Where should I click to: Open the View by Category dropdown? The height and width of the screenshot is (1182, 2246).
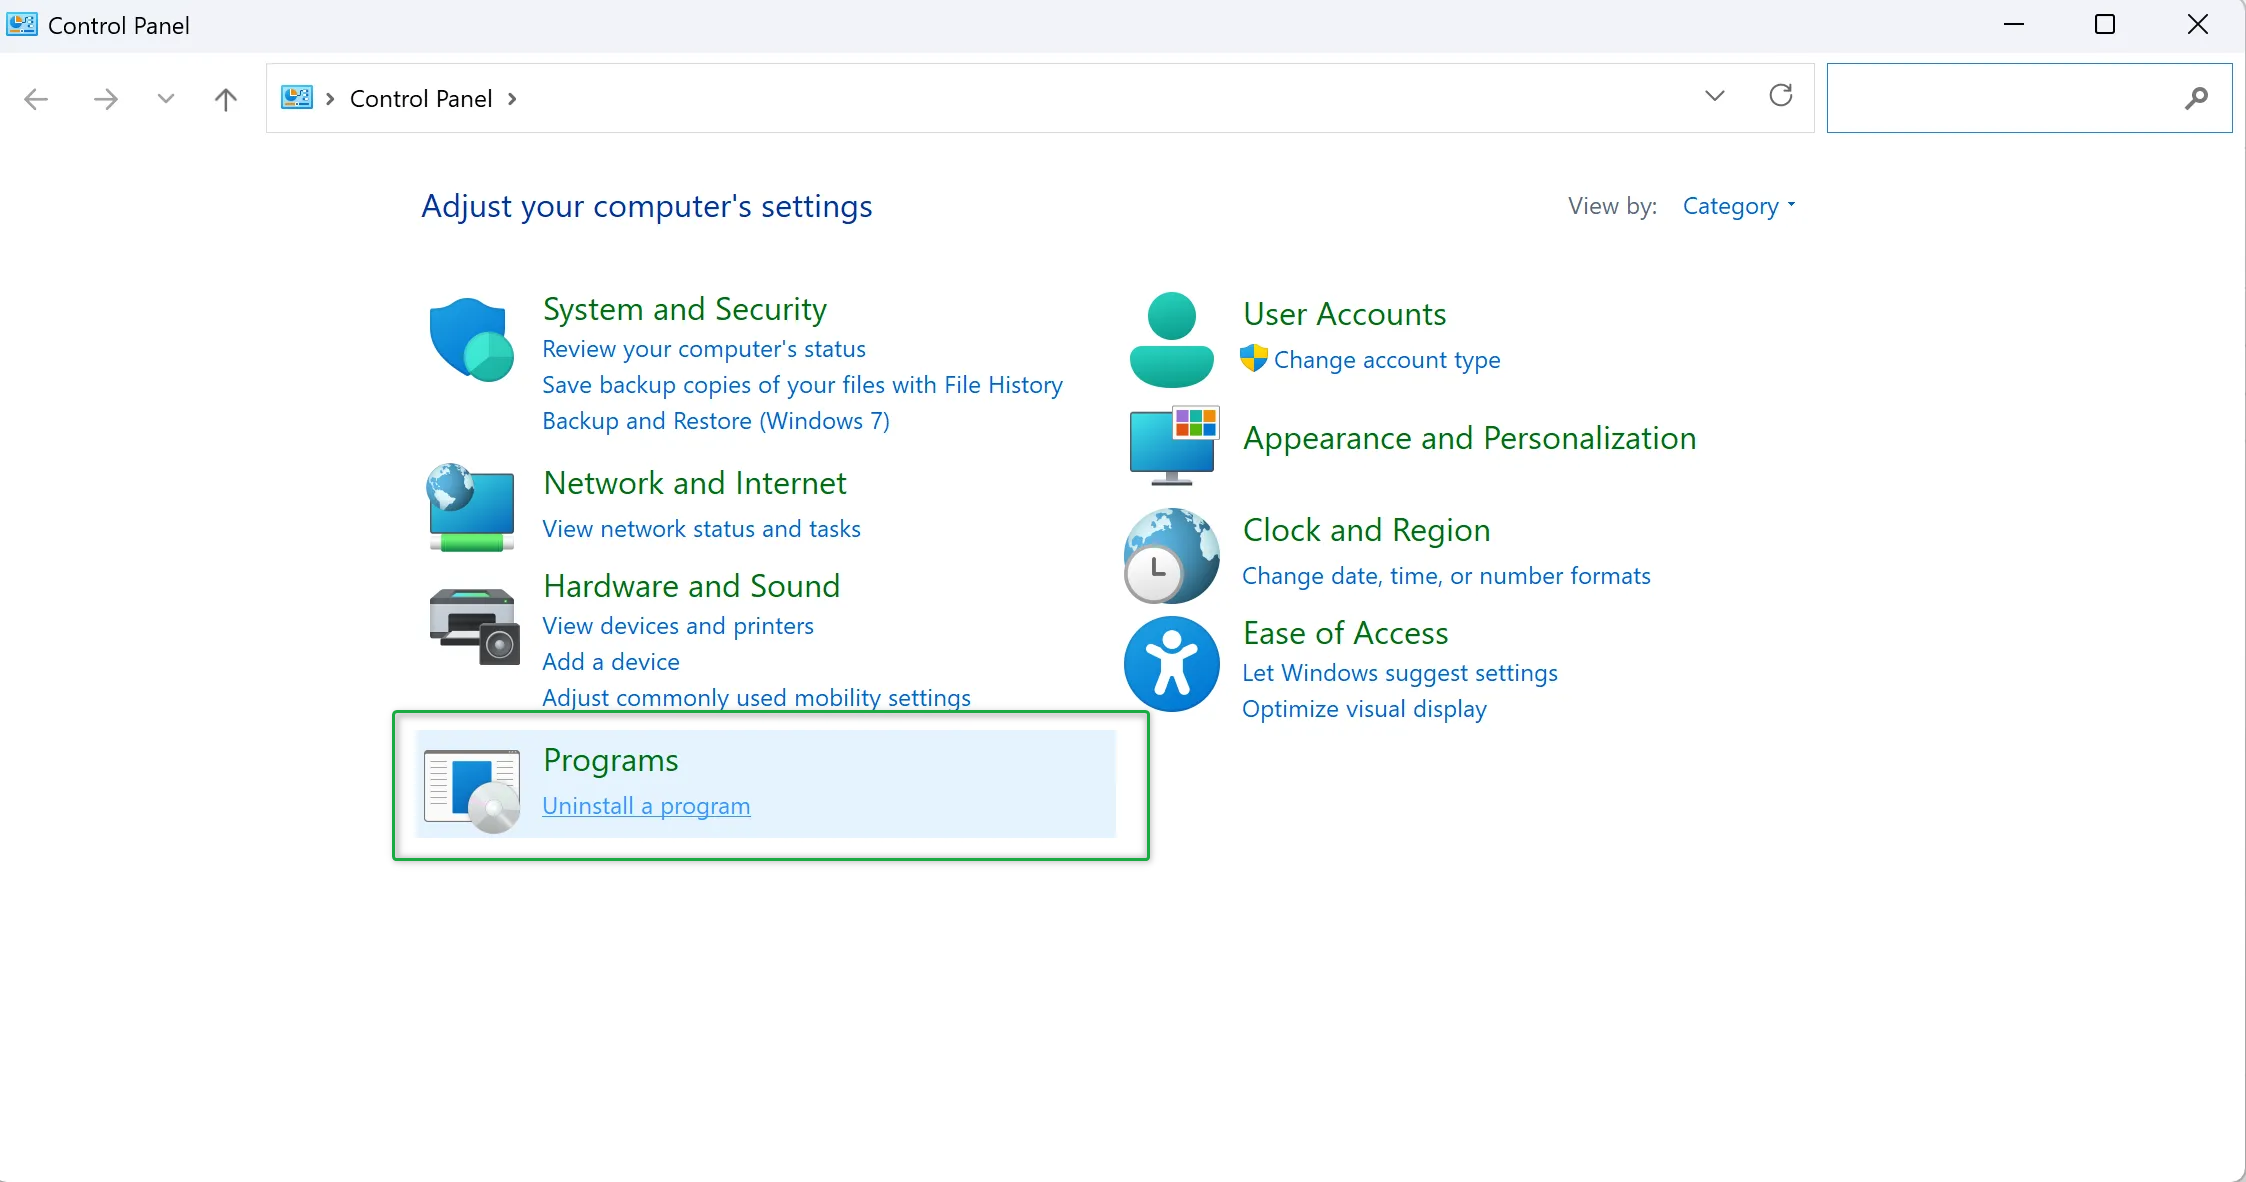pyautogui.click(x=1739, y=206)
